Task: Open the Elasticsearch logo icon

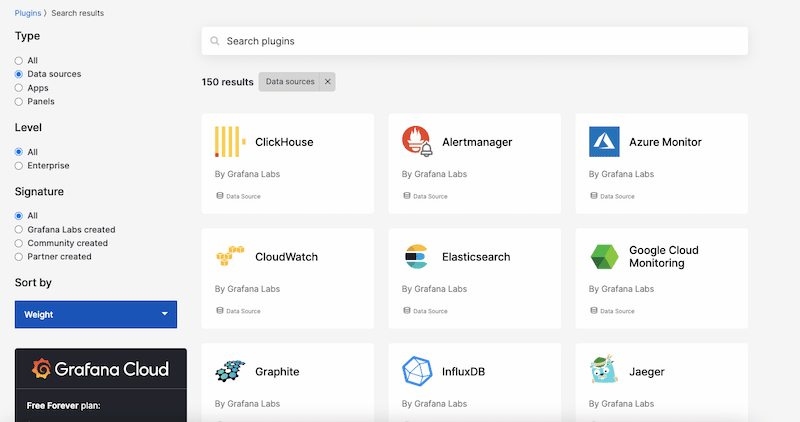Action: click(x=417, y=257)
